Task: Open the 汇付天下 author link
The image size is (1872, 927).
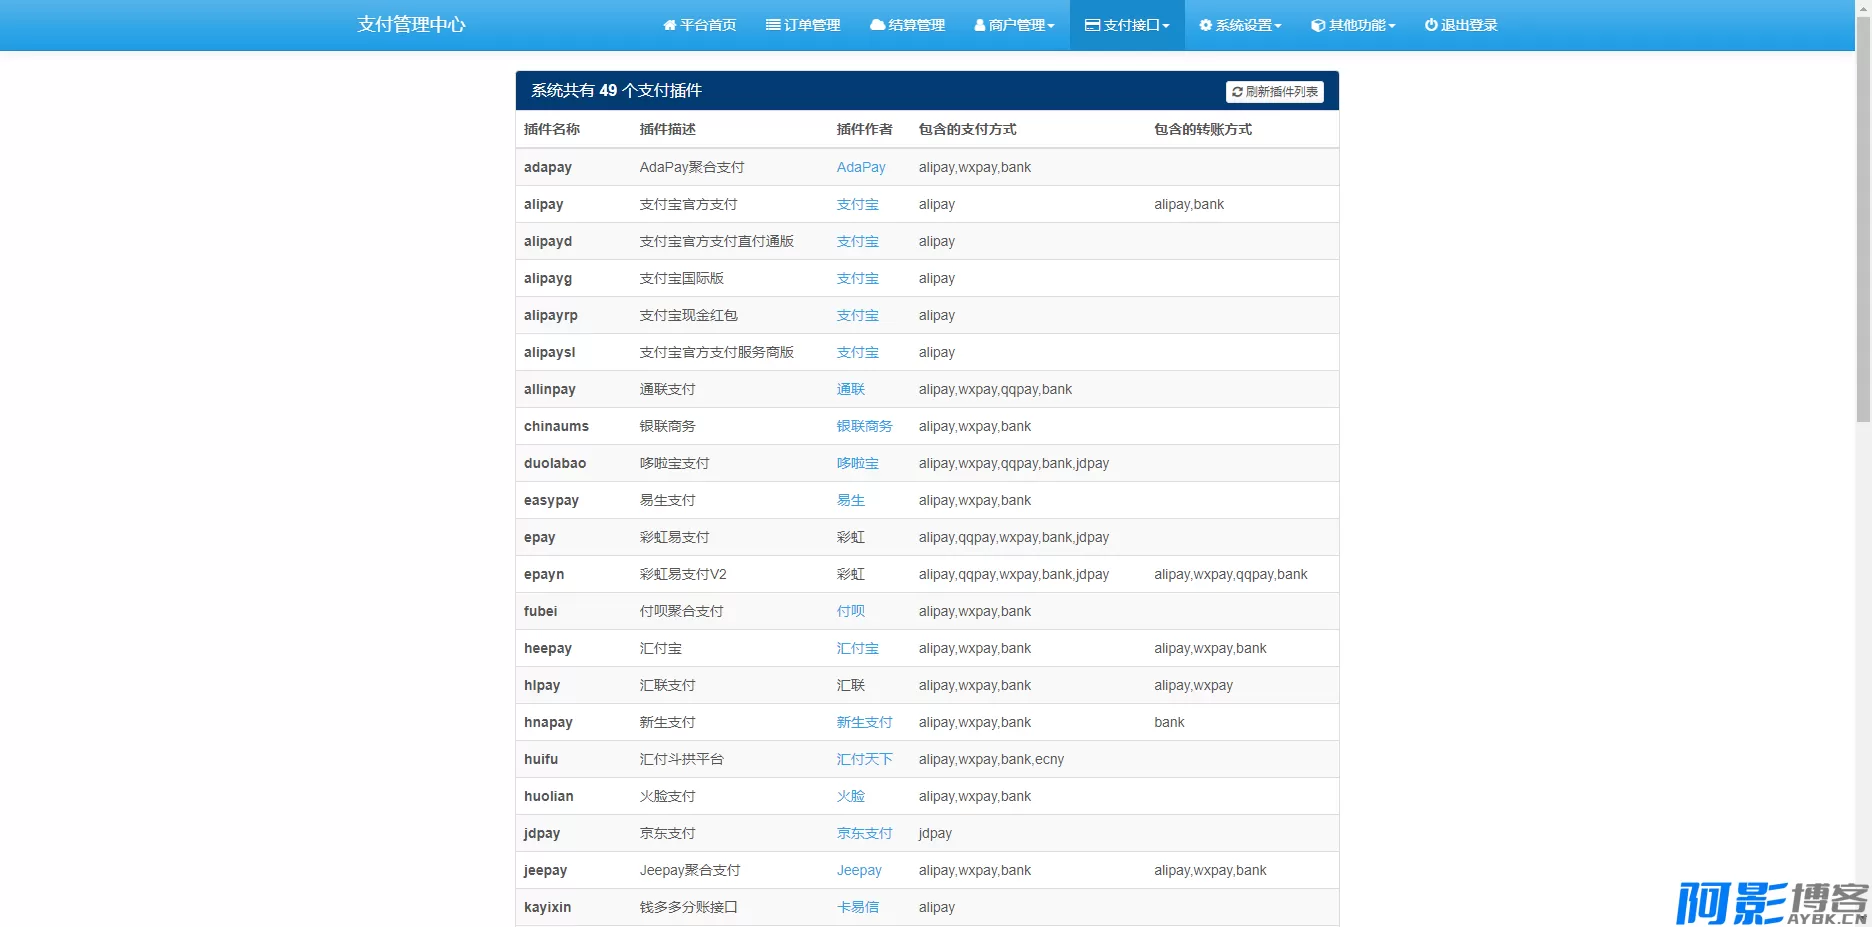Action: coord(864,759)
